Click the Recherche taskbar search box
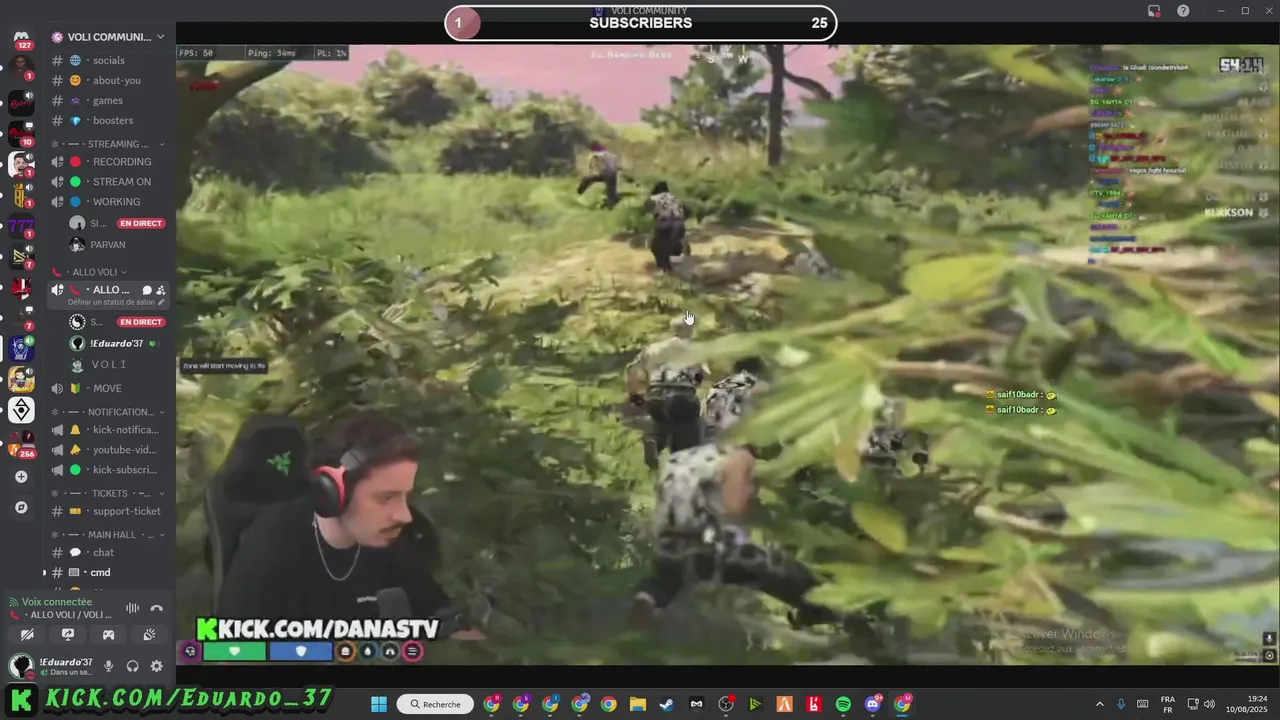This screenshot has width=1280, height=720. coord(435,704)
